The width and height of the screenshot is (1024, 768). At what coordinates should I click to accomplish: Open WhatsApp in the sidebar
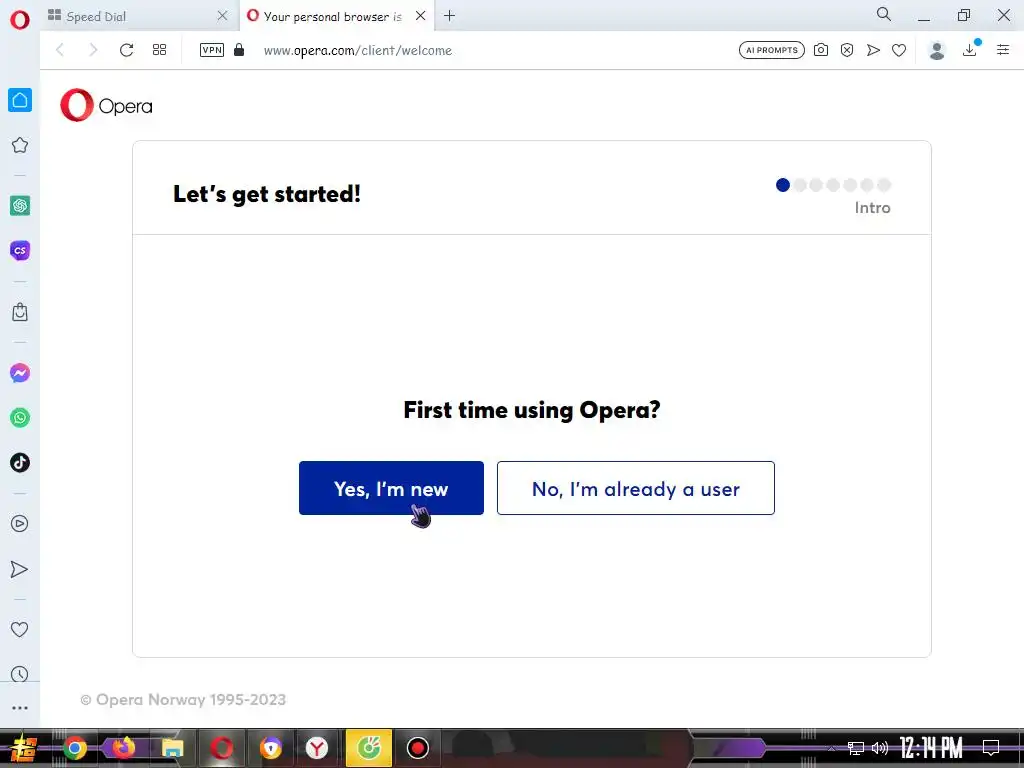(x=20, y=418)
